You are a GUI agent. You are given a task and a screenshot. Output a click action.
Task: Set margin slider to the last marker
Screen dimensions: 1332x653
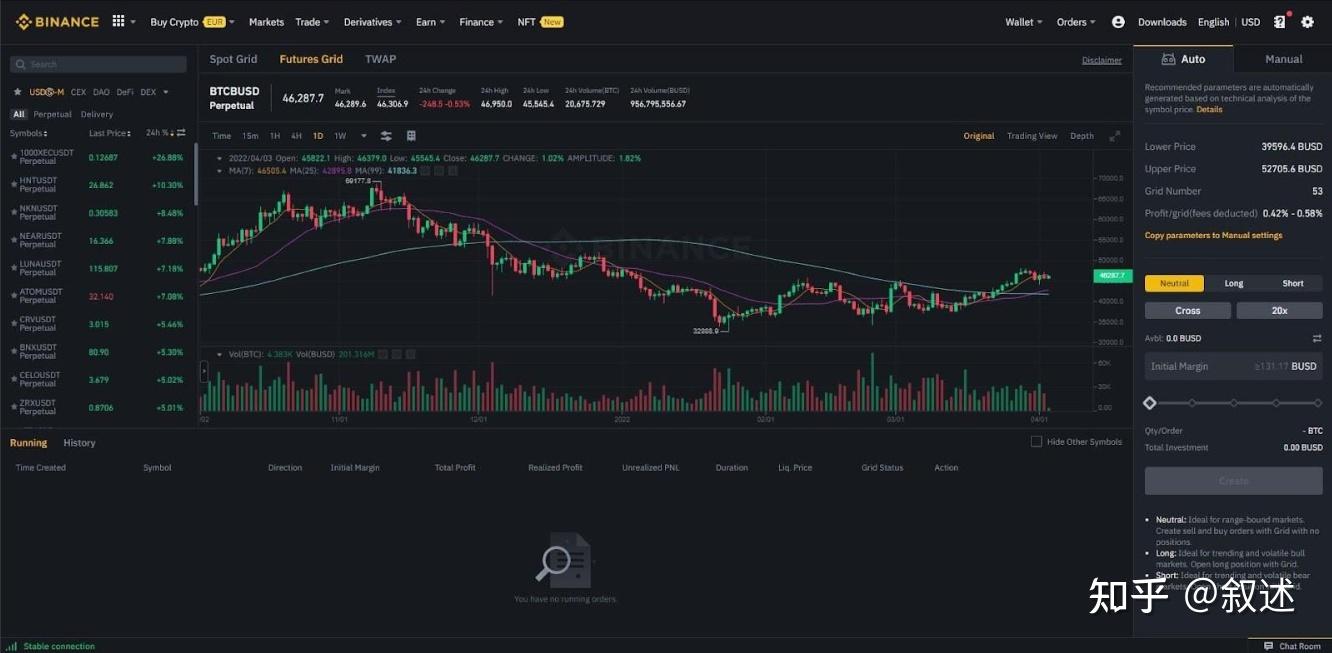(x=1318, y=403)
